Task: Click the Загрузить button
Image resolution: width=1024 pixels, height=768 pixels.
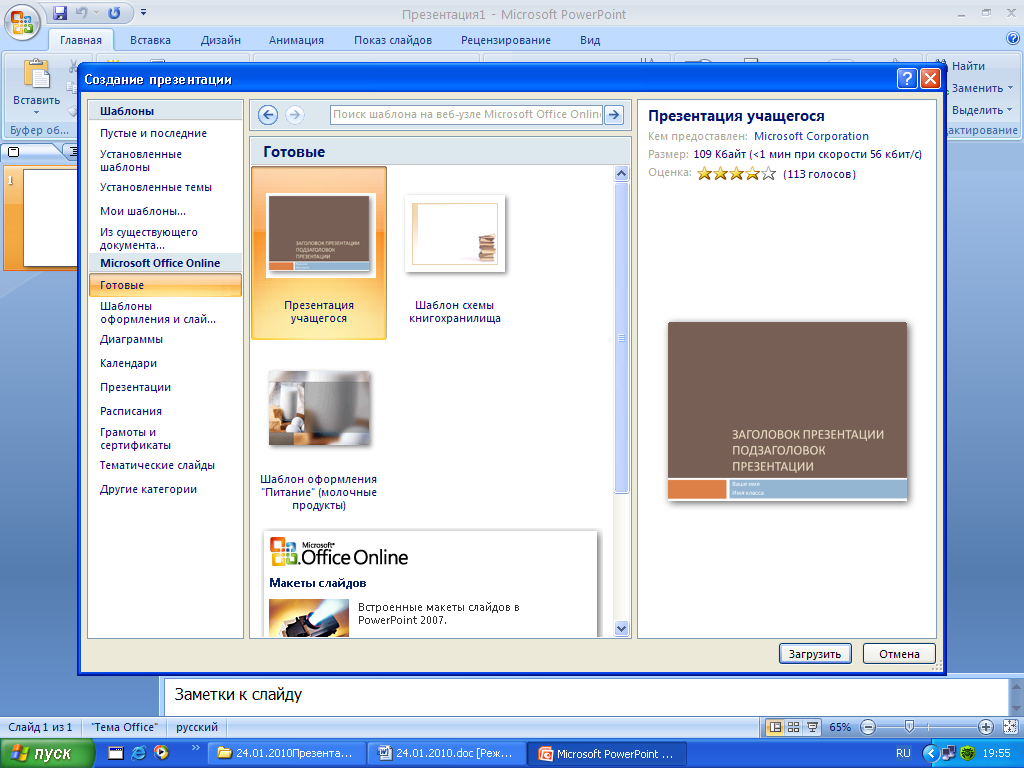Action: pyautogui.click(x=815, y=654)
